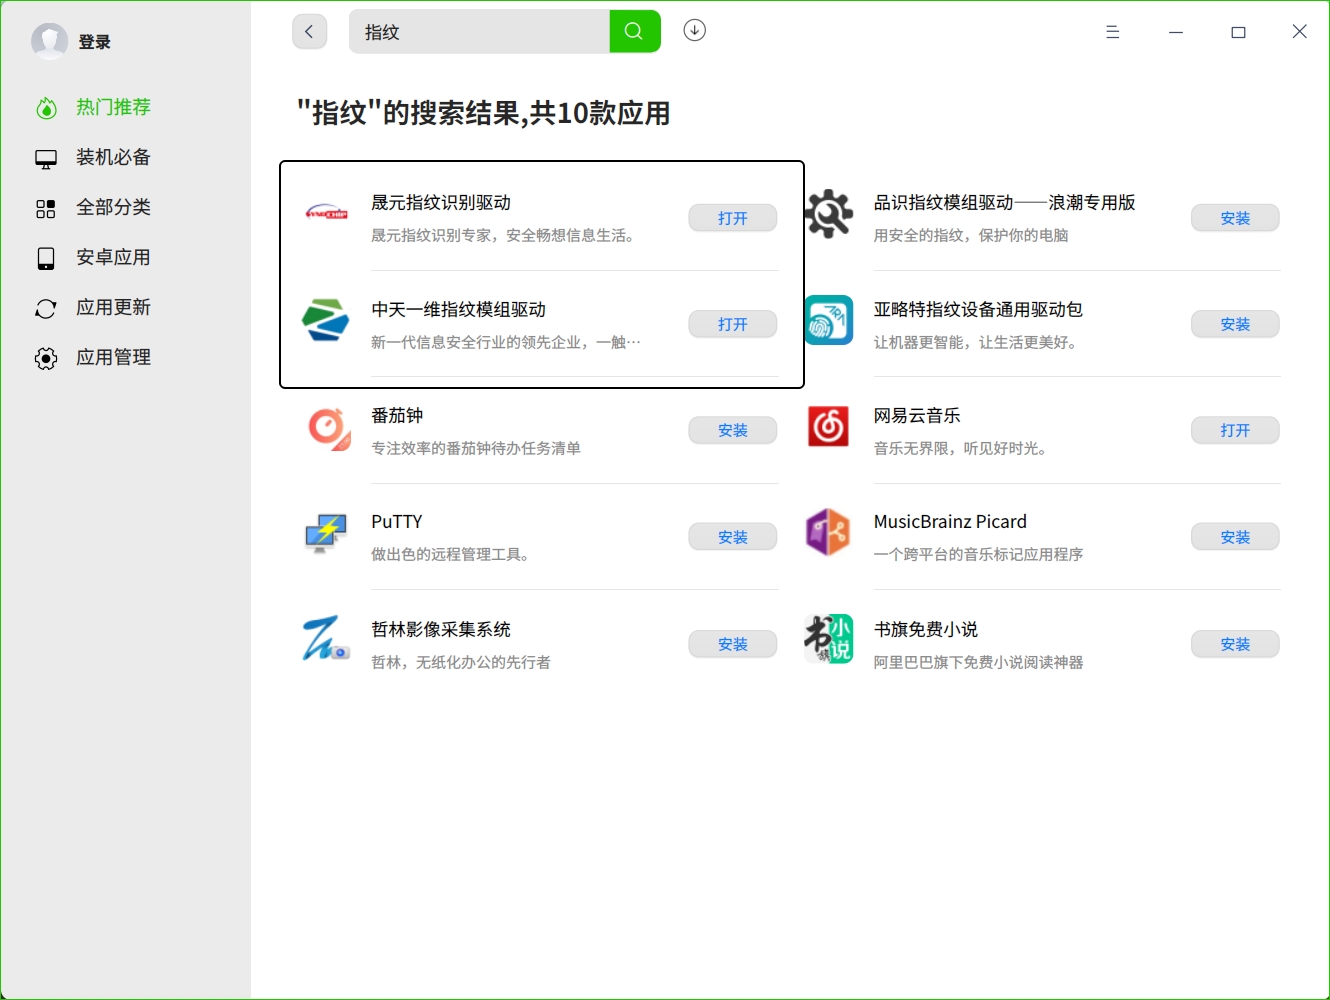
Task: Open the hamburger main menu
Action: click(1113, 32)
